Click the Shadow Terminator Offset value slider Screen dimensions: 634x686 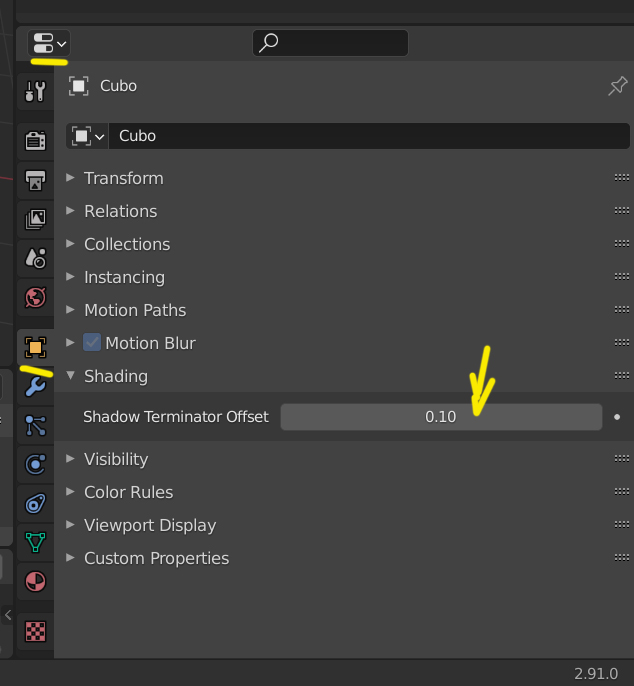tap(440, 417)
